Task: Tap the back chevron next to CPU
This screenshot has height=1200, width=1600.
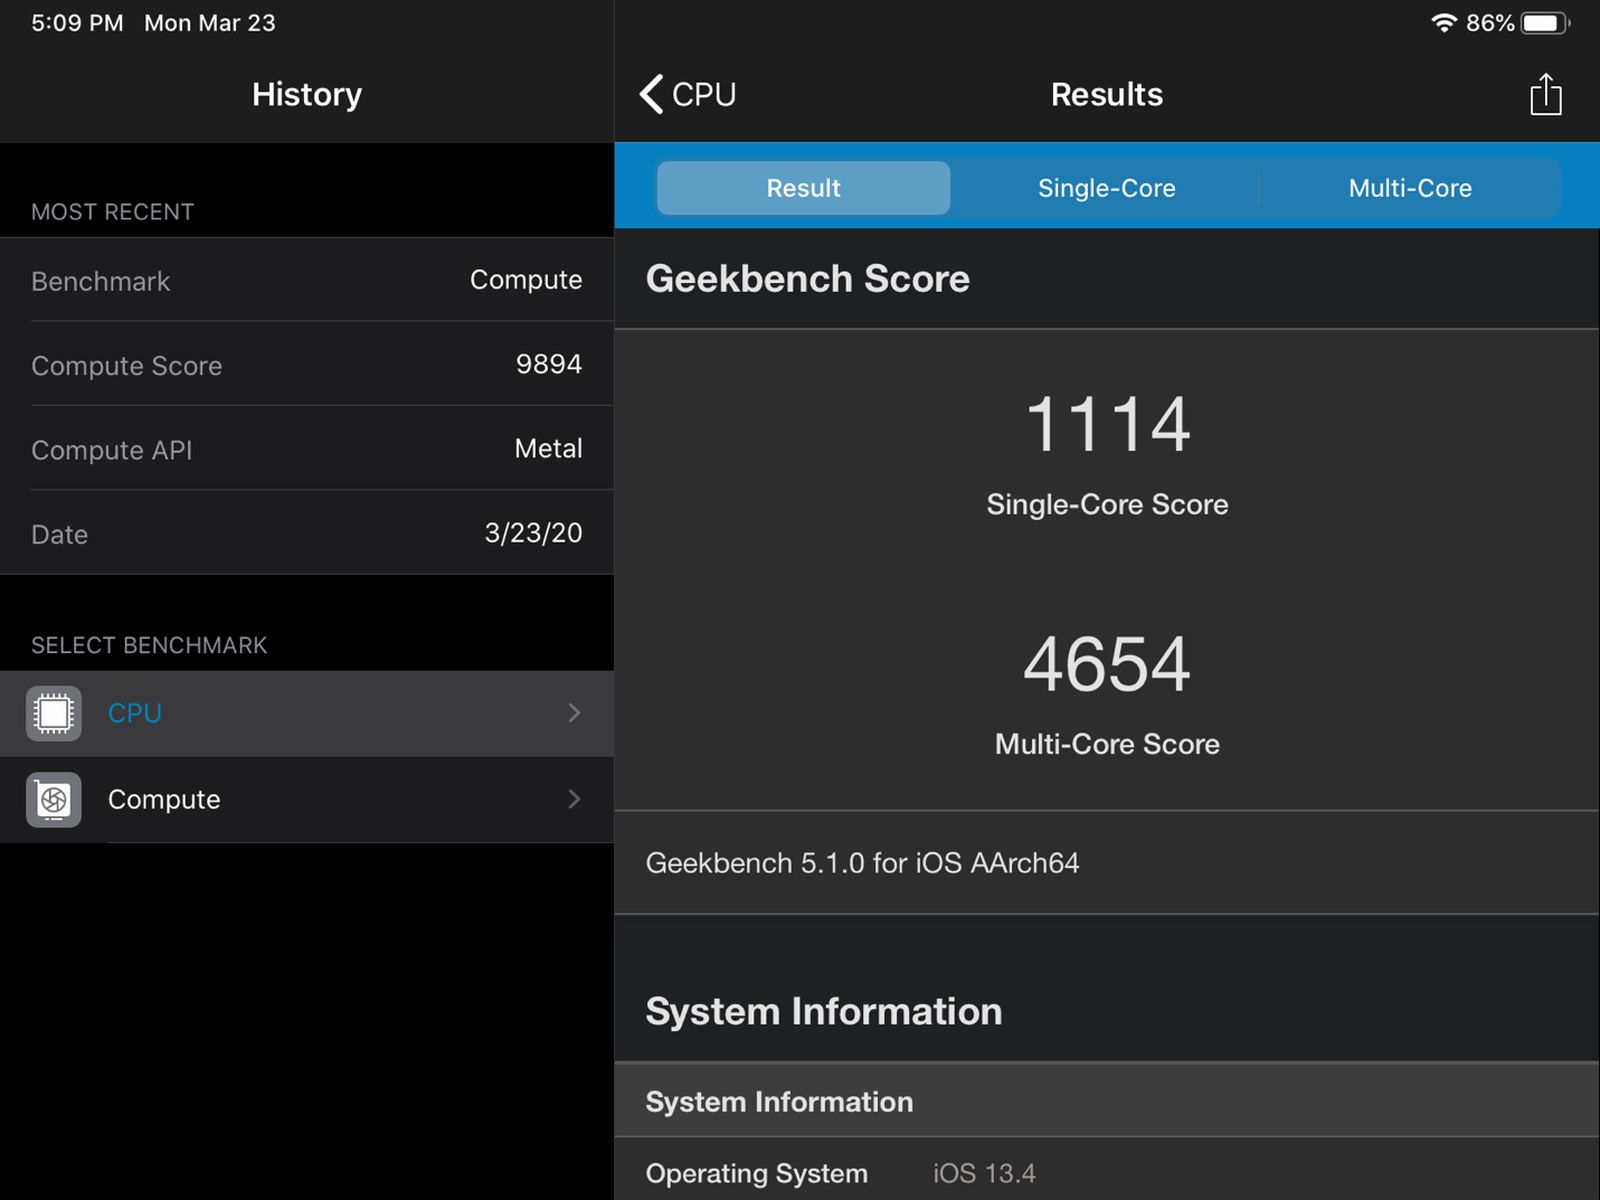Action: (652, 95)
